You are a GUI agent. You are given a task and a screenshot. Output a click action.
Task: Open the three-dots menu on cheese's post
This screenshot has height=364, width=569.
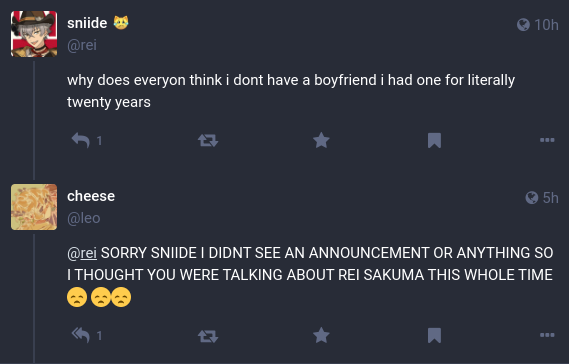pyautogui.click(x=547, y=335)
